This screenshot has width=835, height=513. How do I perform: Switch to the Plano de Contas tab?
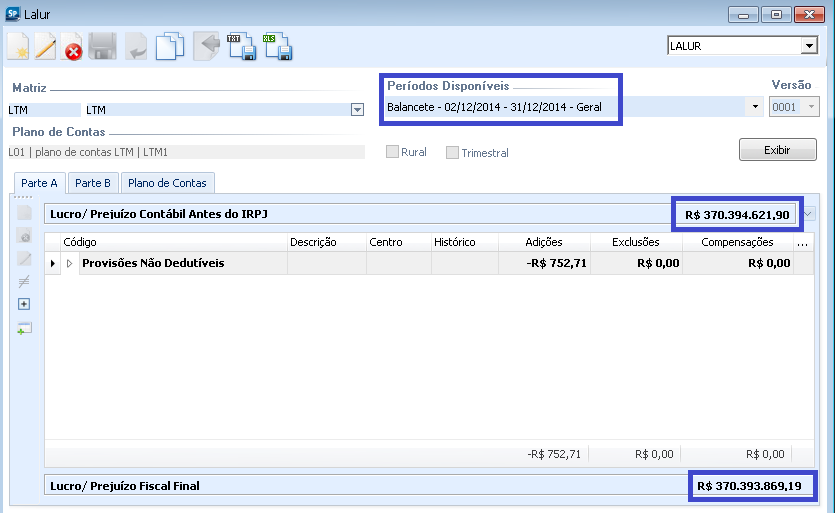coord(167,183)
